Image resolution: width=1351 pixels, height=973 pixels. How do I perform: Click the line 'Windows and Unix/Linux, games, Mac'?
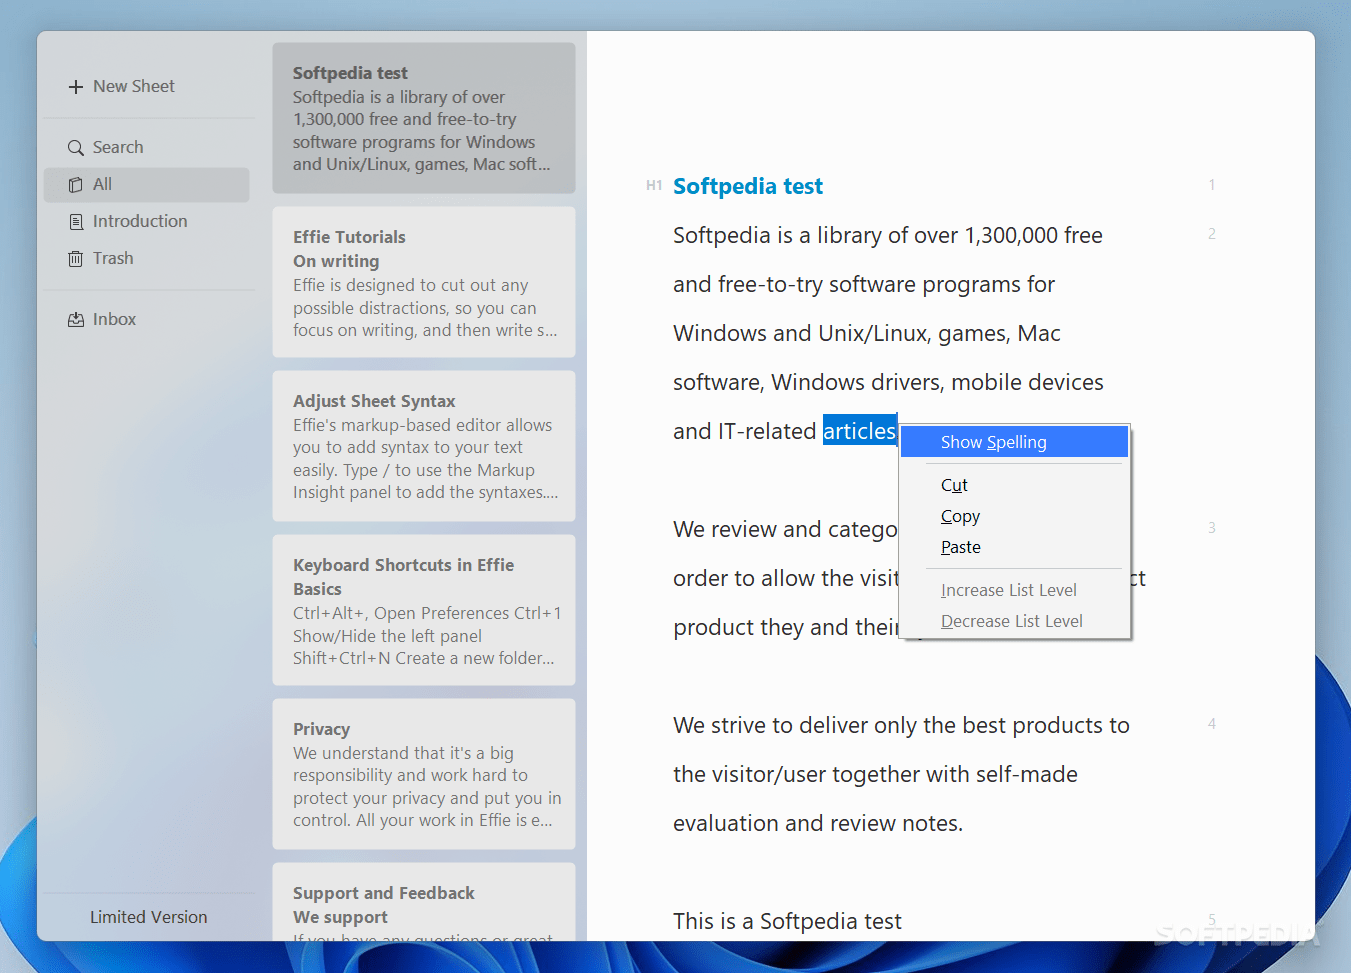(x=867, y=333)
